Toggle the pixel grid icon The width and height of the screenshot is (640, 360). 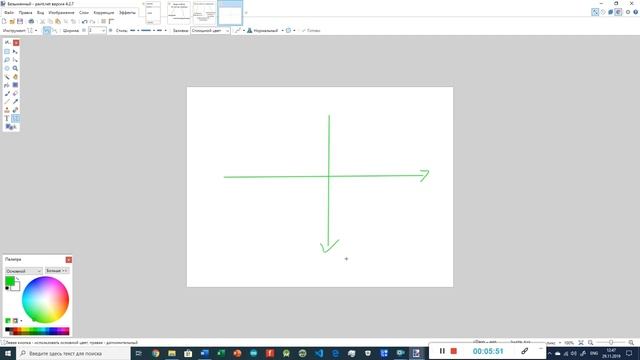click(103, 21)
